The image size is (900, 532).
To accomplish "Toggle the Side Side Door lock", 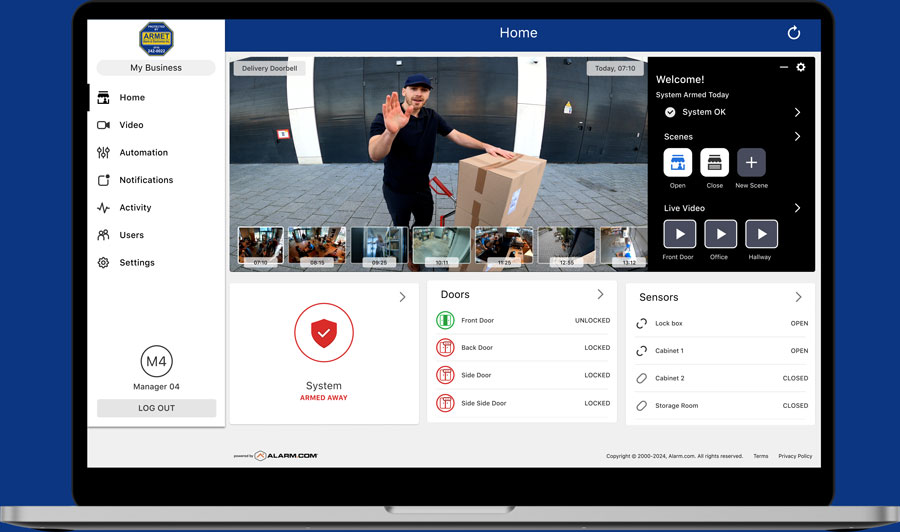I will point(445,403).
